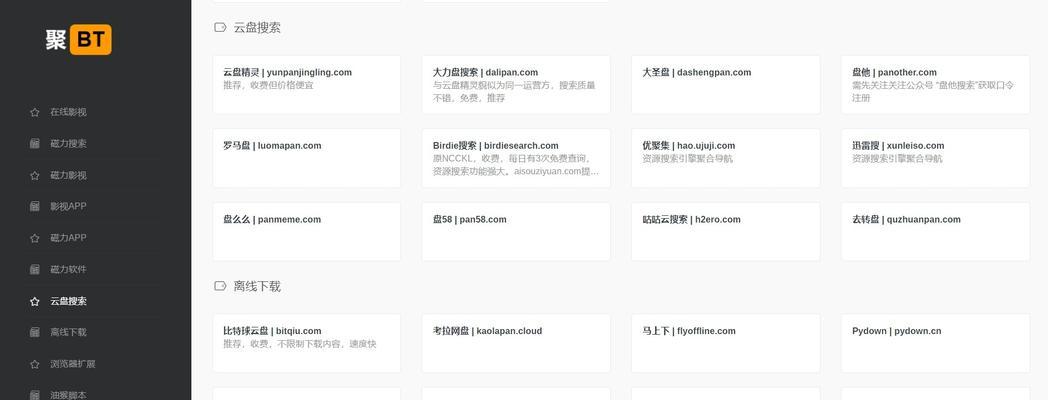Open 优聚集 hao.ujuji.com card

[x=726, y=158]
